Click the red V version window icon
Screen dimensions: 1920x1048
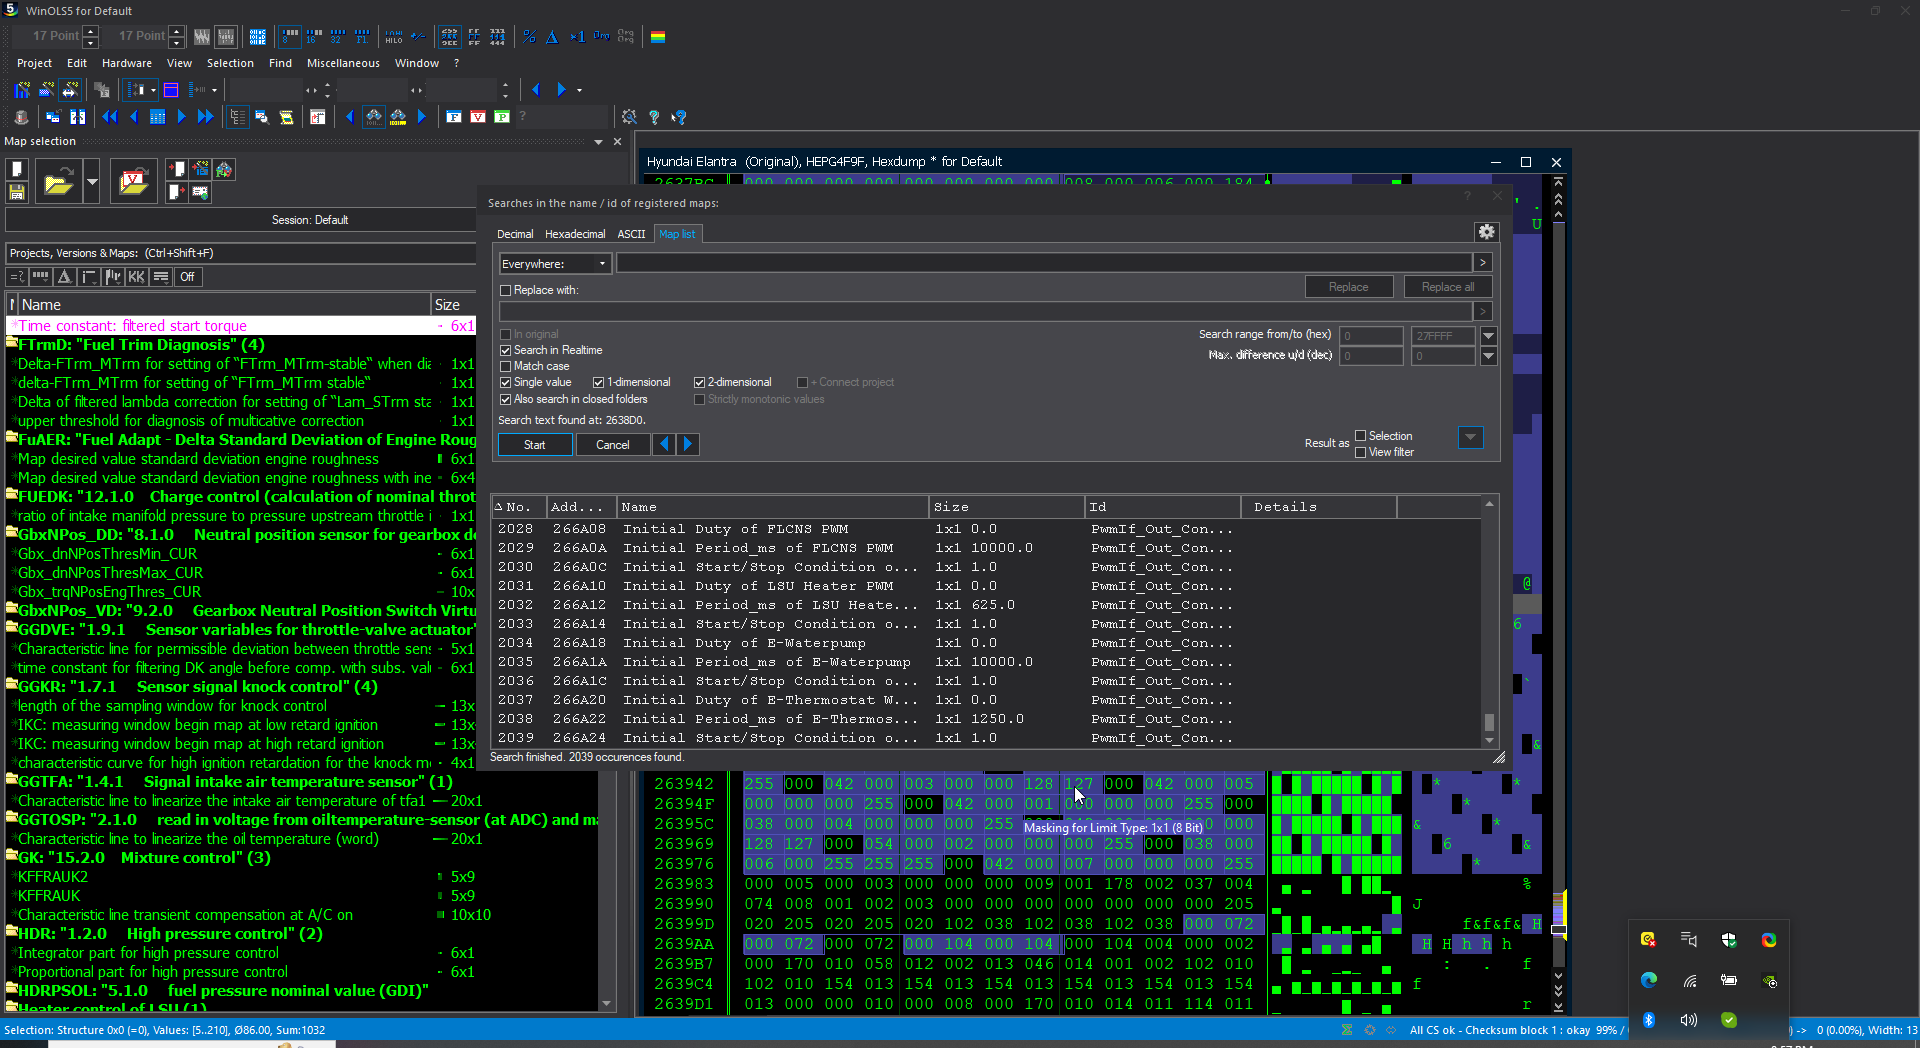coord(478,117)
